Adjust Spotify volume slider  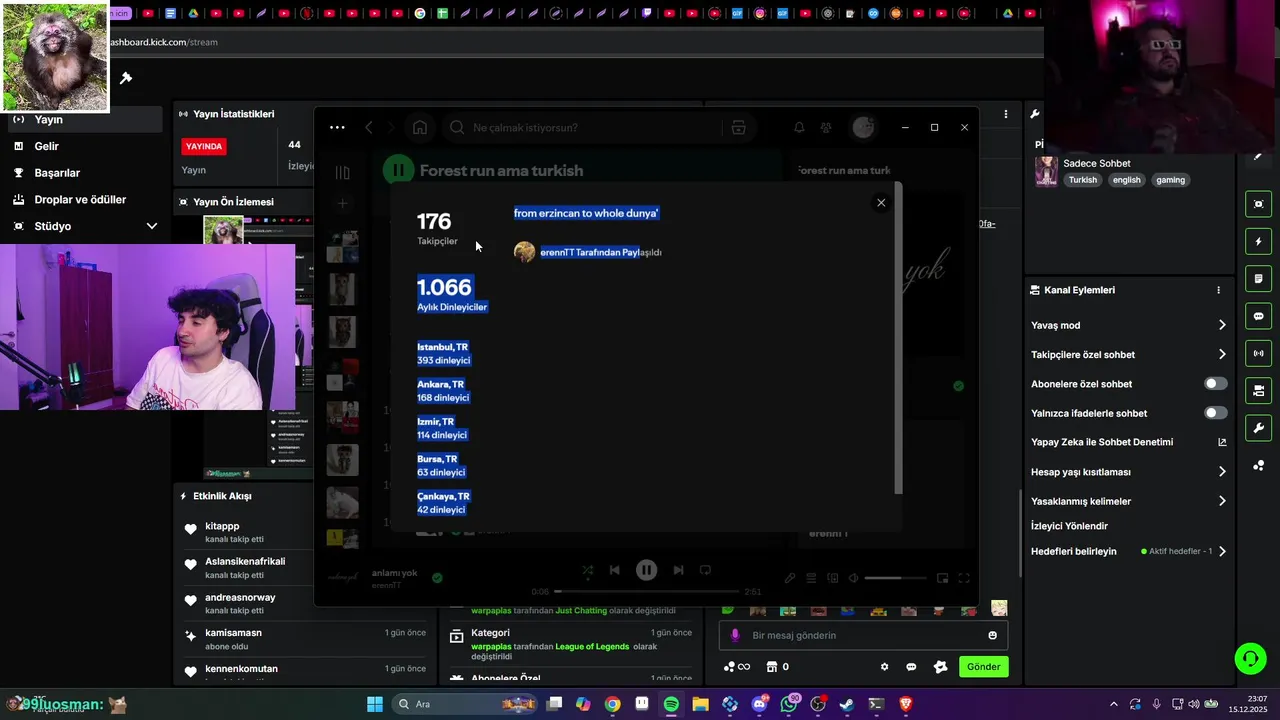(x=896, y=578)
